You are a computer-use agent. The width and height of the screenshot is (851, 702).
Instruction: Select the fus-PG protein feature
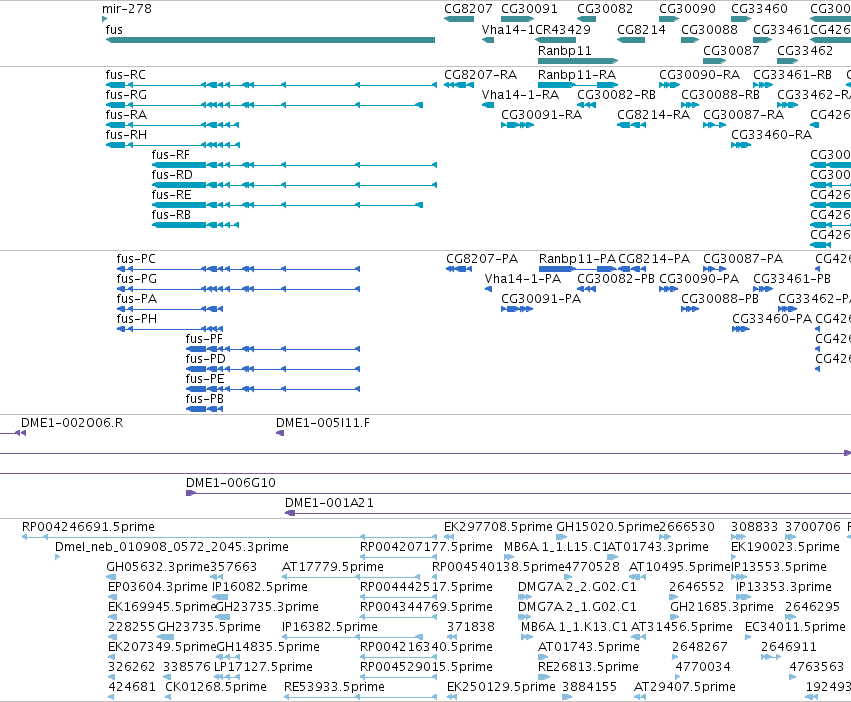[238, 289]
